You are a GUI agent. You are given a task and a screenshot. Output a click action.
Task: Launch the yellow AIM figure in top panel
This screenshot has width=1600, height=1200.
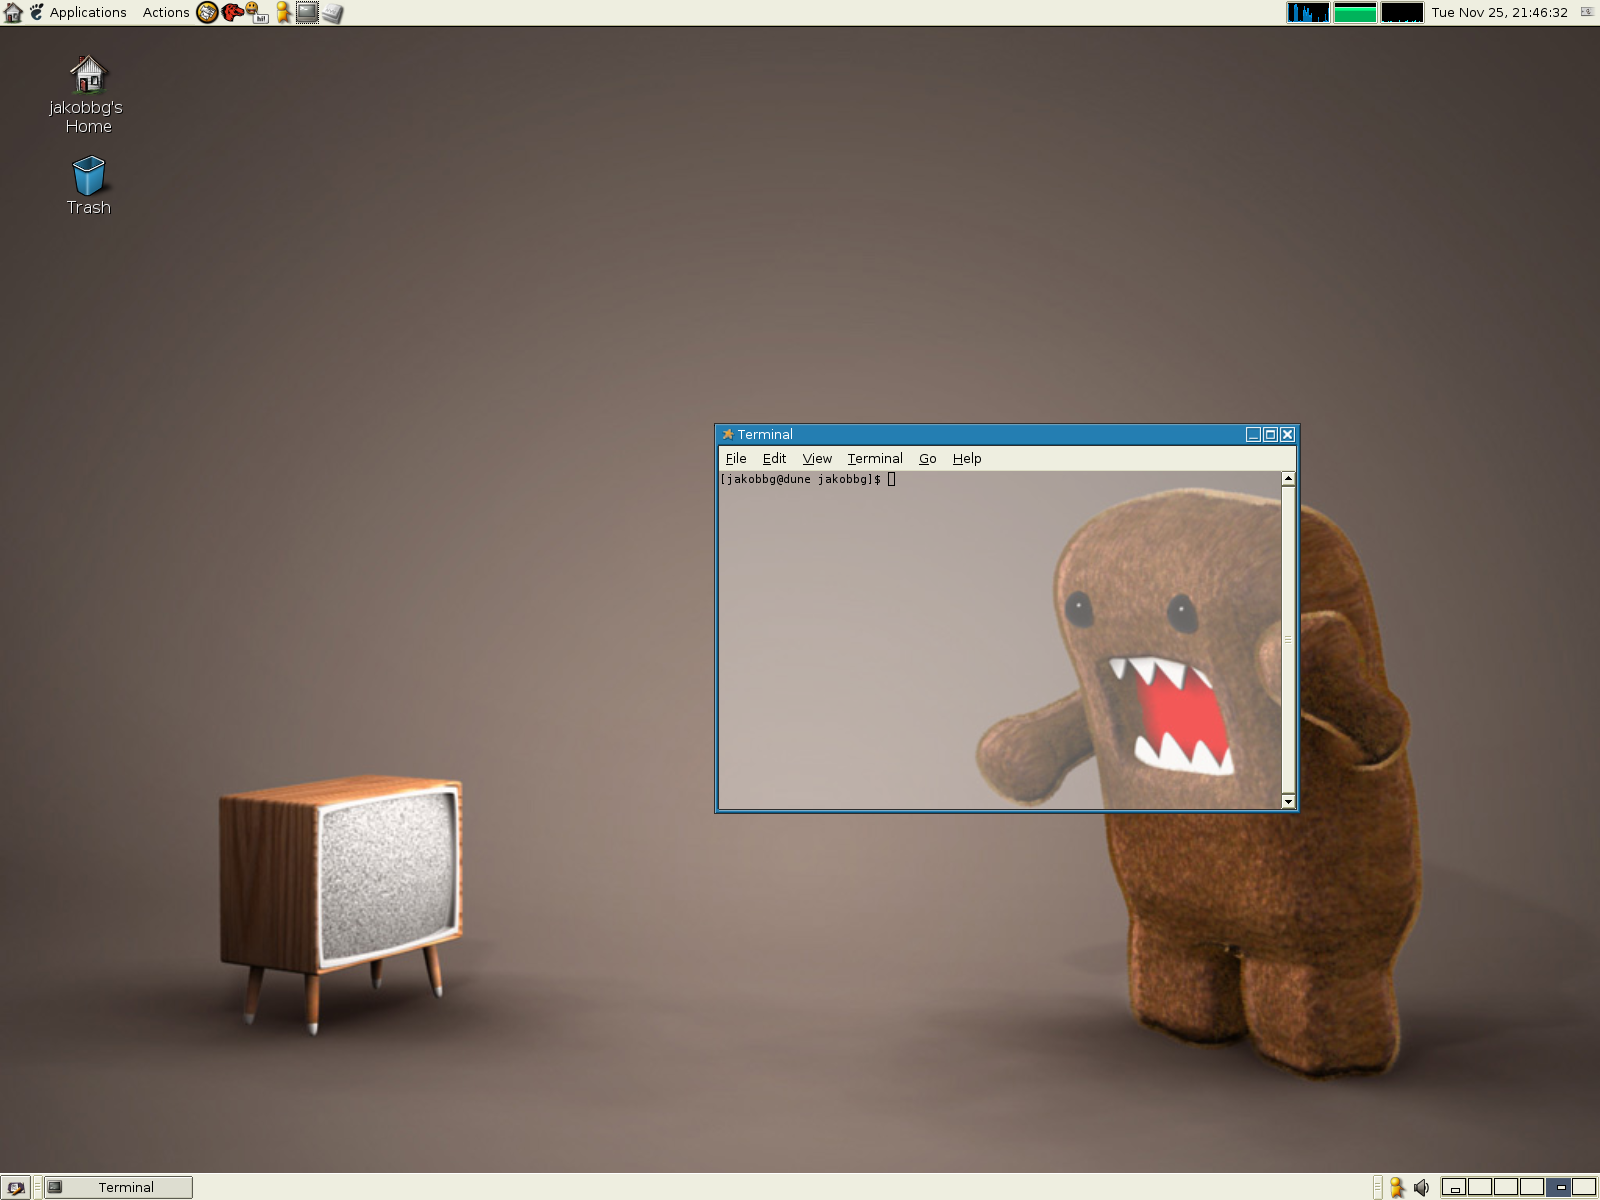283,12
